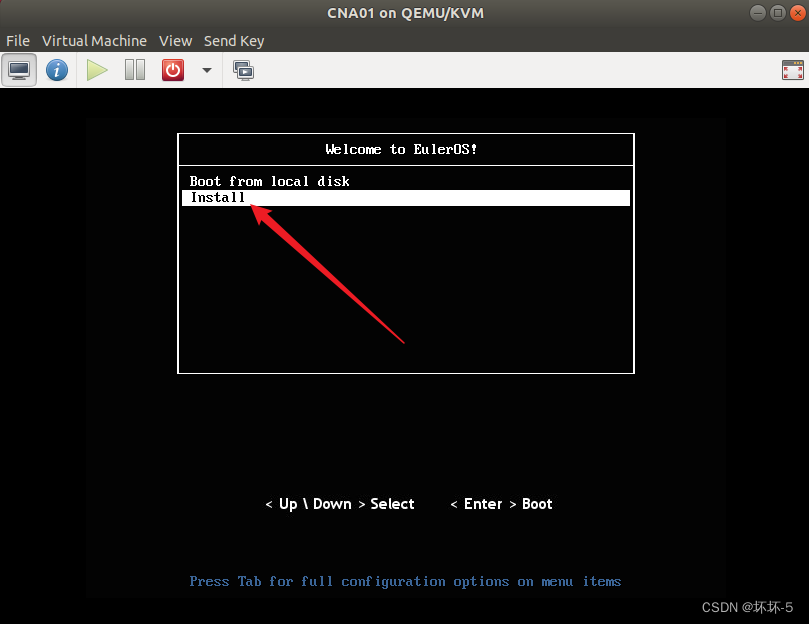Open the Send Key menu
The width and height of the screenshot is (809, 624).
click(234, 41)
